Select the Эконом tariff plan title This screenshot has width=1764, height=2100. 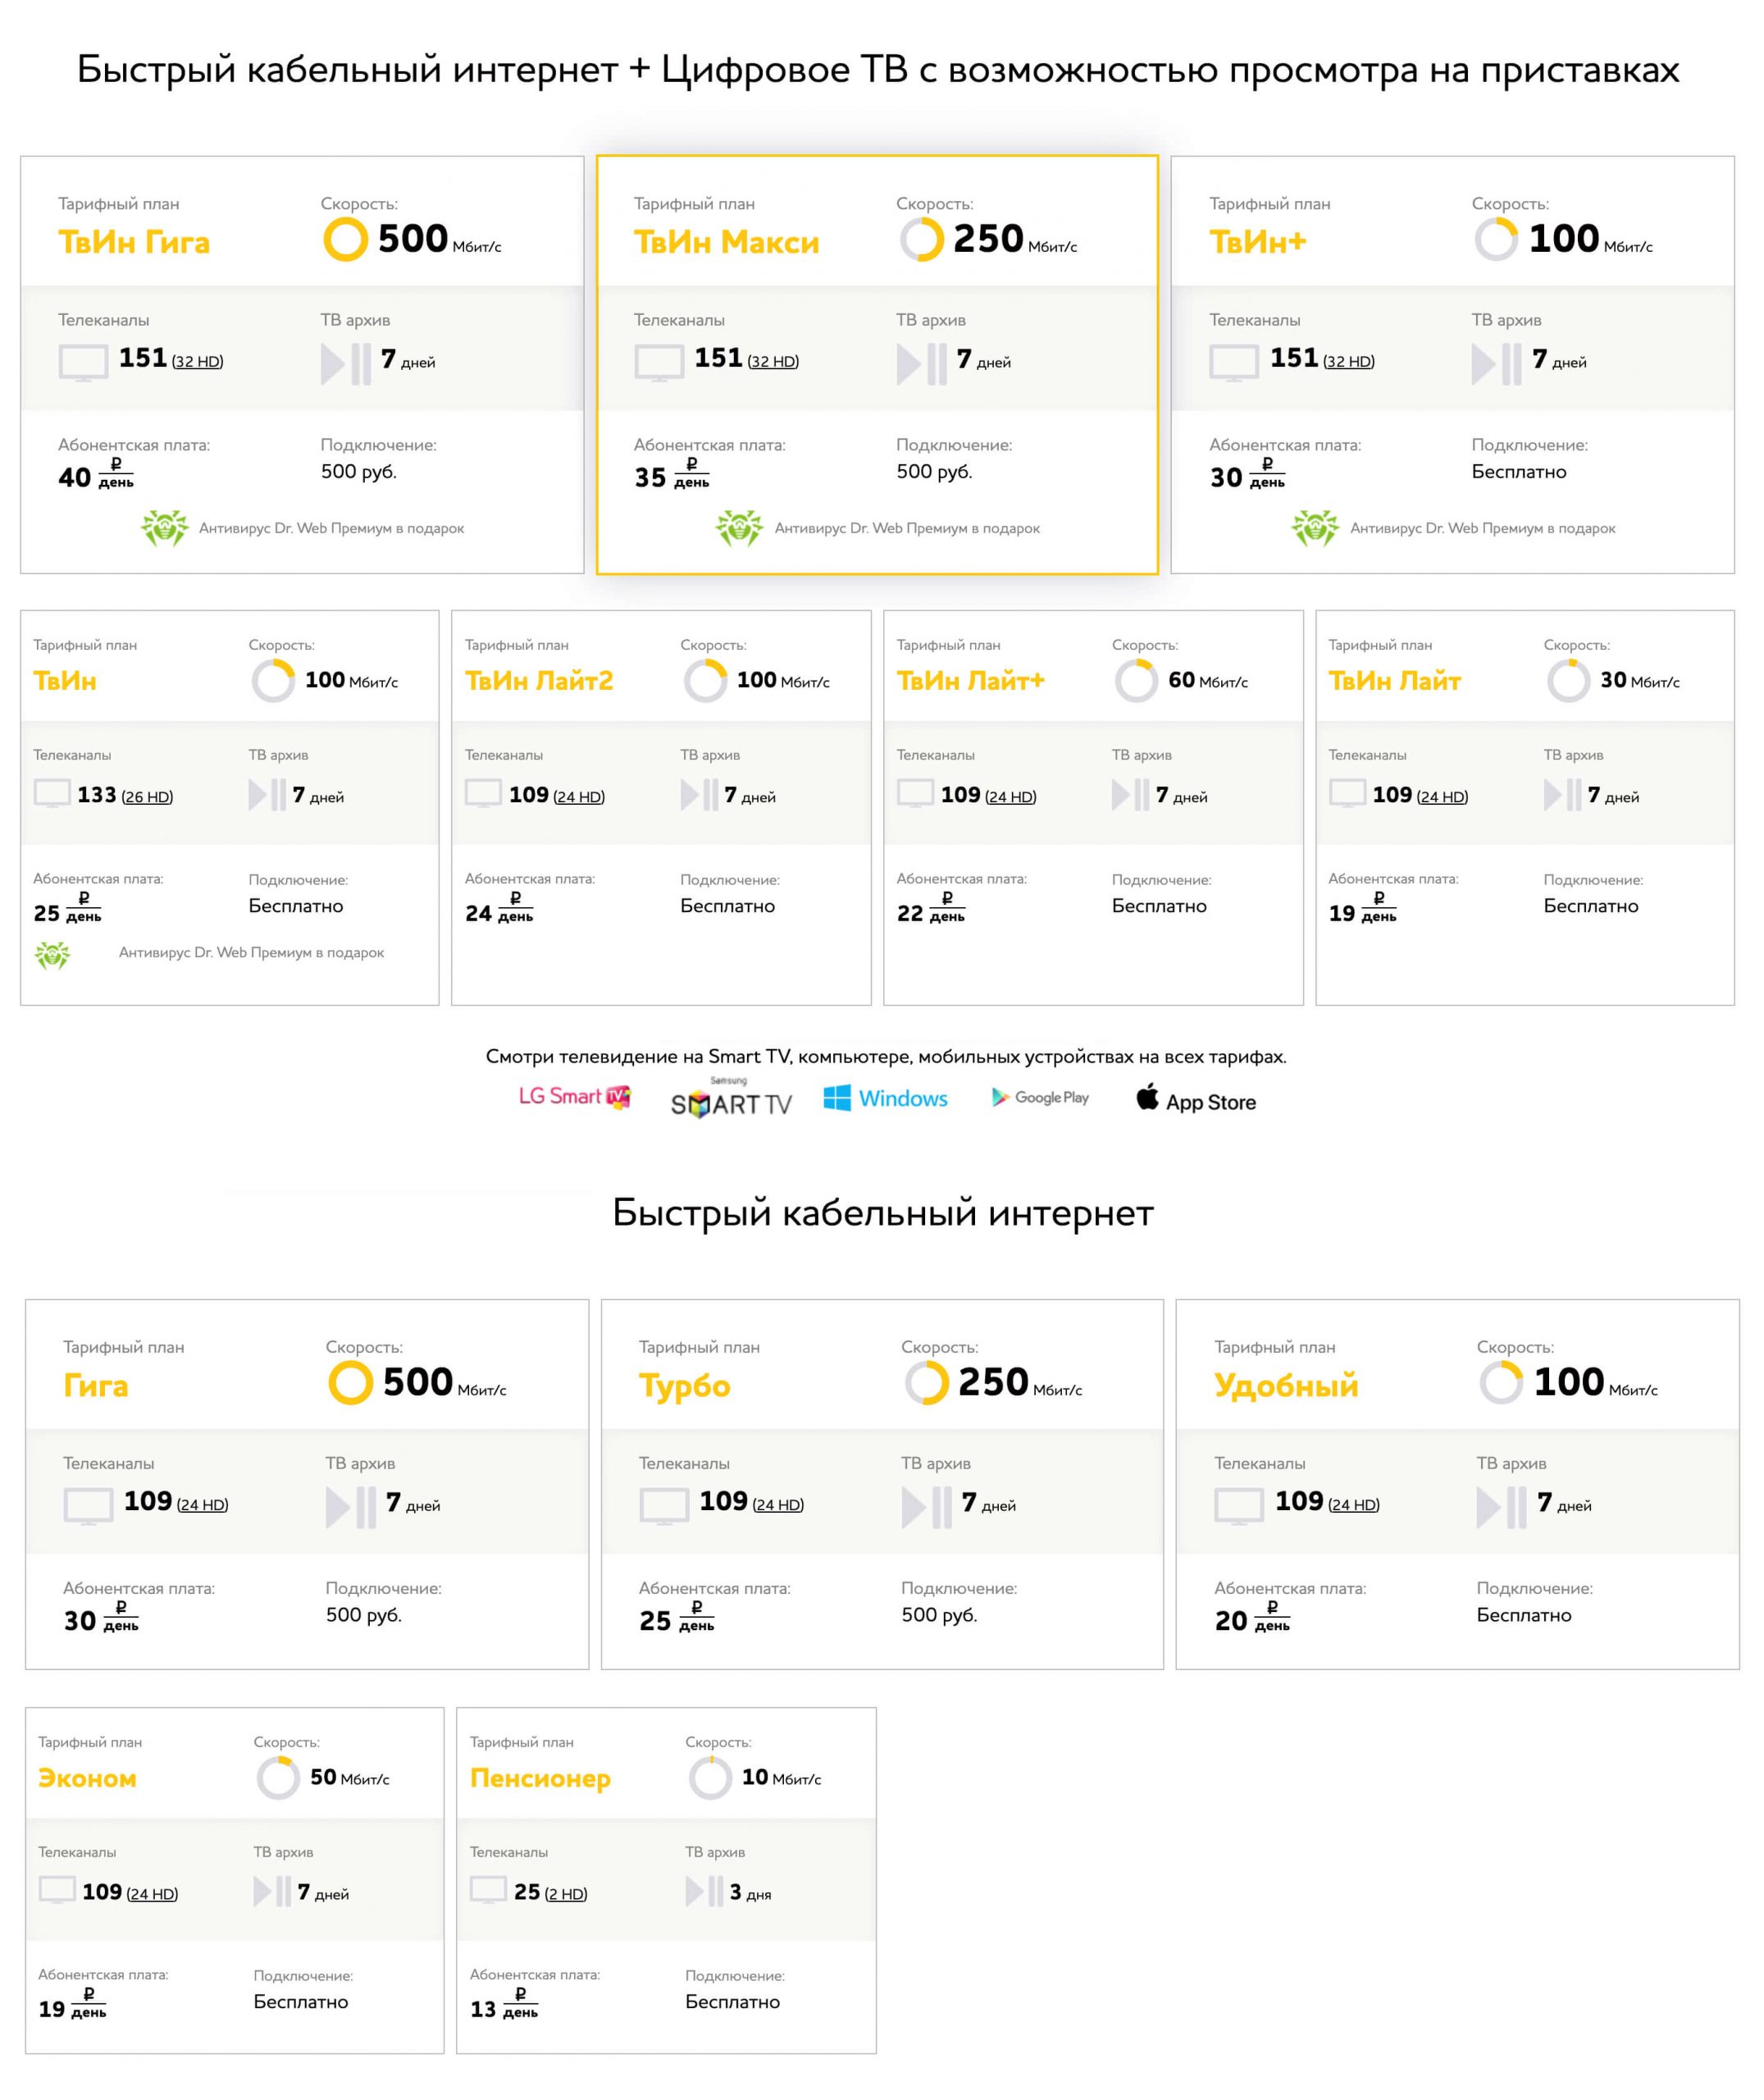pyautogui.click(x=87, y=1778)
